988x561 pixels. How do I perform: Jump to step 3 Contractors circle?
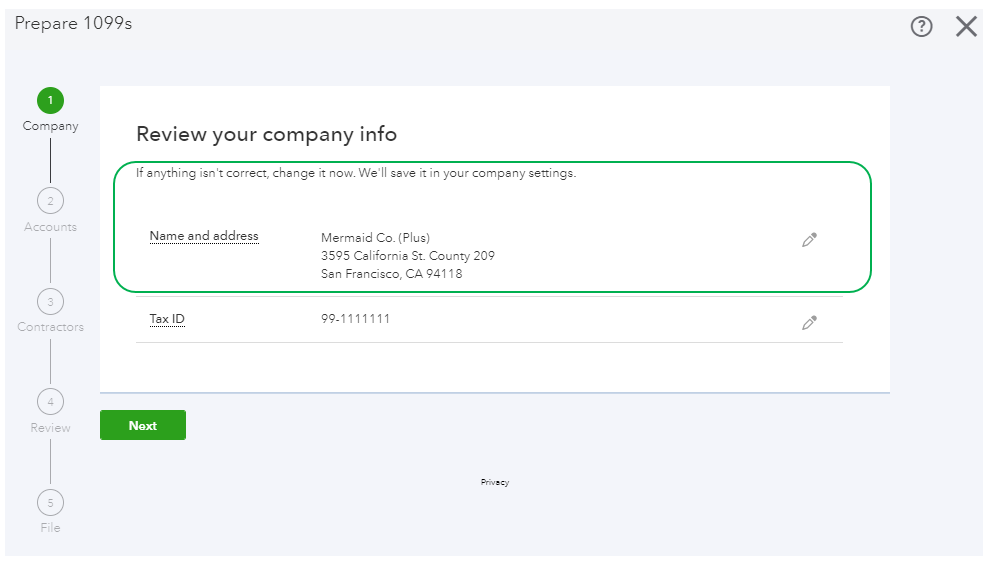50,301
